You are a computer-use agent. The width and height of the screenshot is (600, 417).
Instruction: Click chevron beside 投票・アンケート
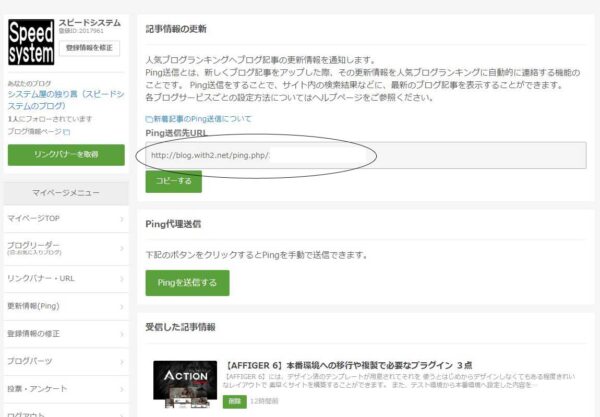[x=122, y=389]
